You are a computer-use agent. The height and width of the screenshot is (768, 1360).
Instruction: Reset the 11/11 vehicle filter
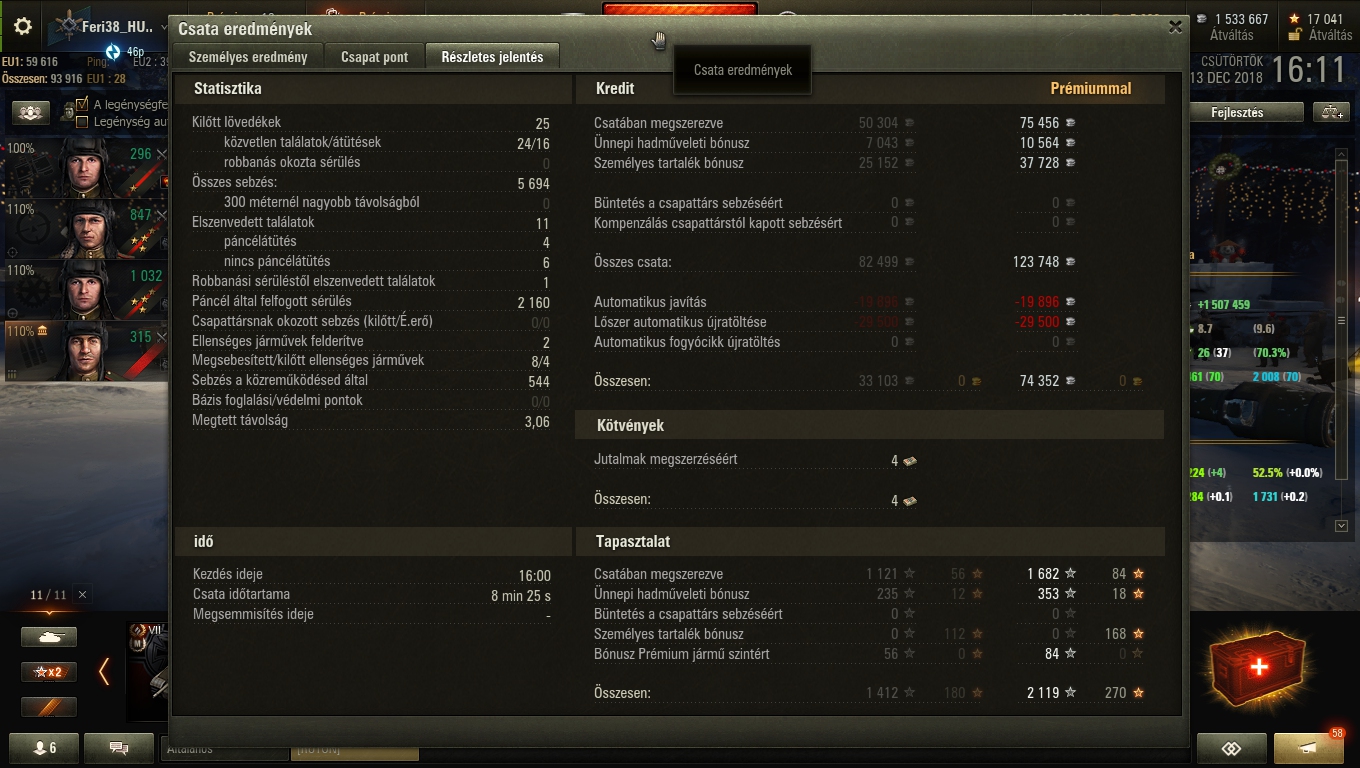coord(82,594)
